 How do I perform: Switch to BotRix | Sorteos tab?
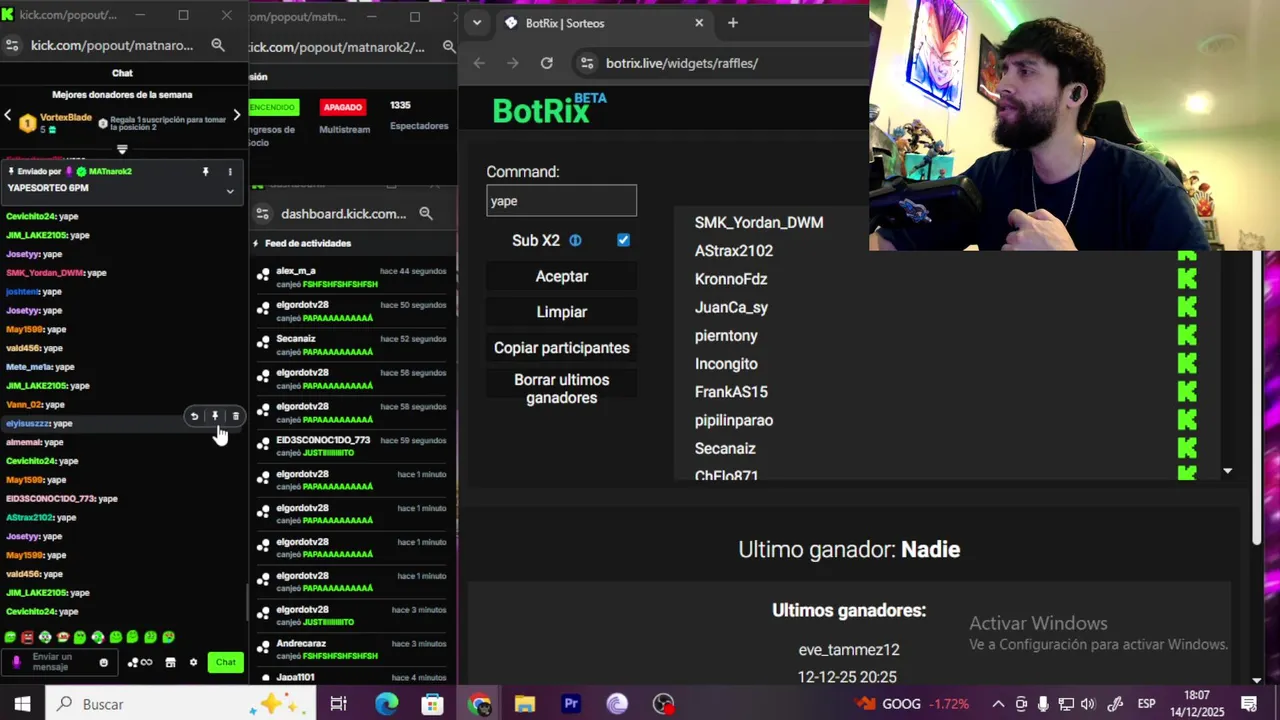[x=602, y=23]
